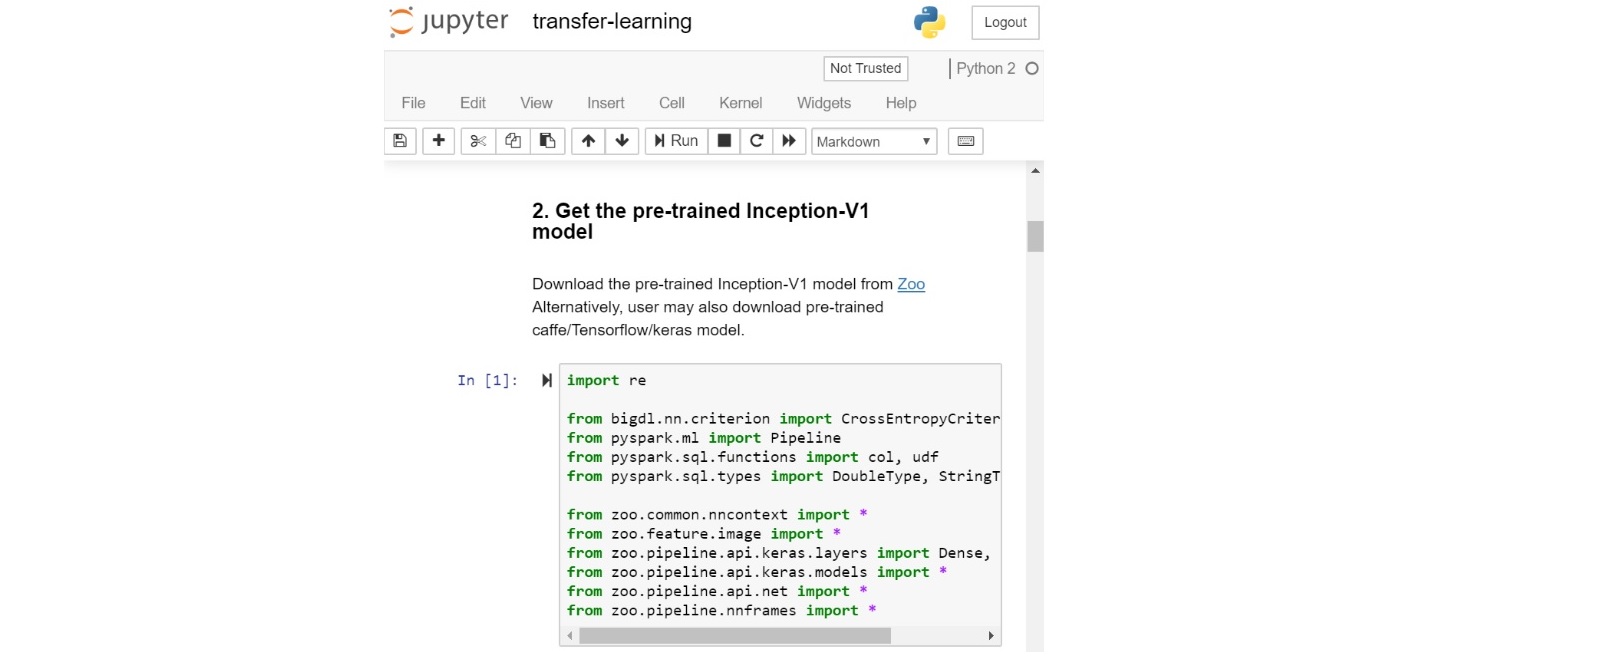Image resolution: width=1600 pixels, height=656 pixels.
Task: Cut selected cells with scissors icon
Action: point(478,141)
